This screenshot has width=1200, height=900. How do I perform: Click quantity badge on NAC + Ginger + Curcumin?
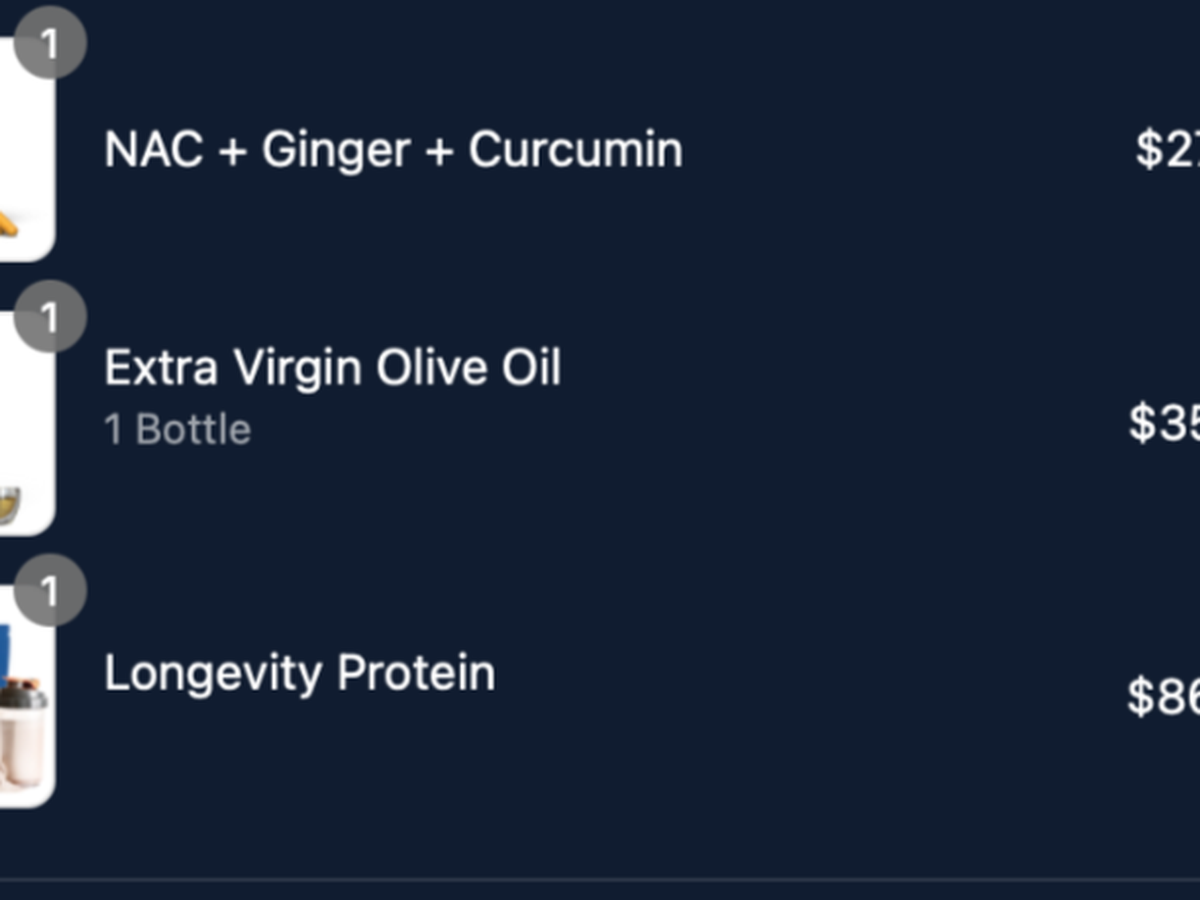[x=49, y=43]
